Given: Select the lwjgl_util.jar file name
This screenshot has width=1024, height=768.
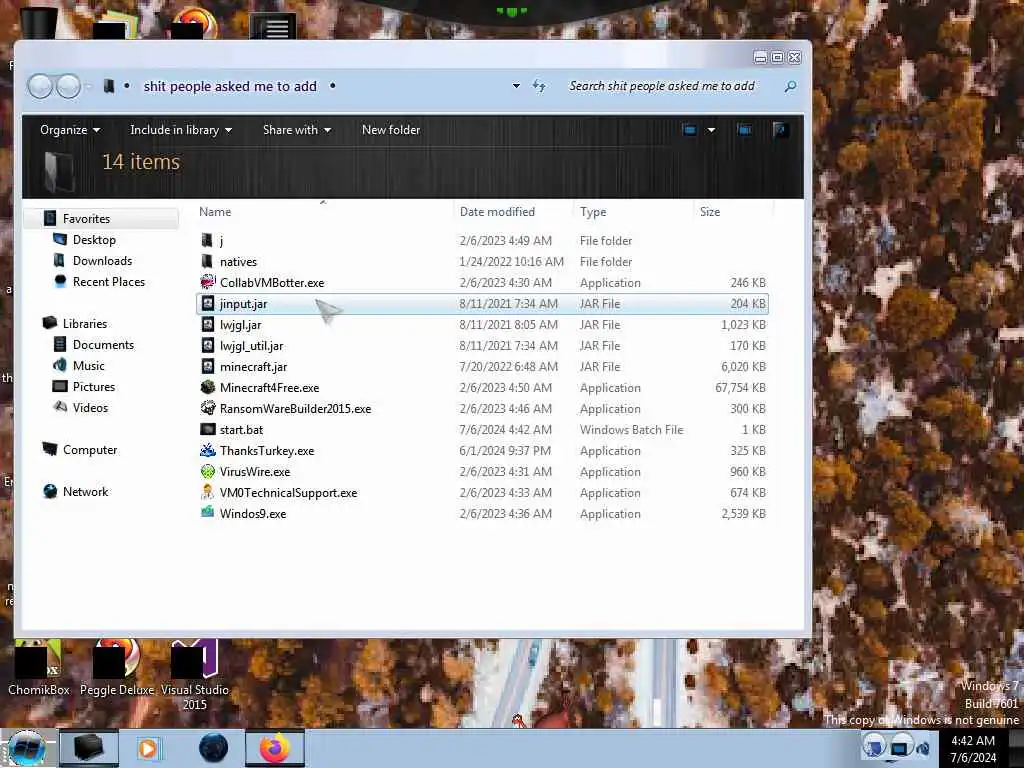Looking at the screenshot, I should coord(251,345).
